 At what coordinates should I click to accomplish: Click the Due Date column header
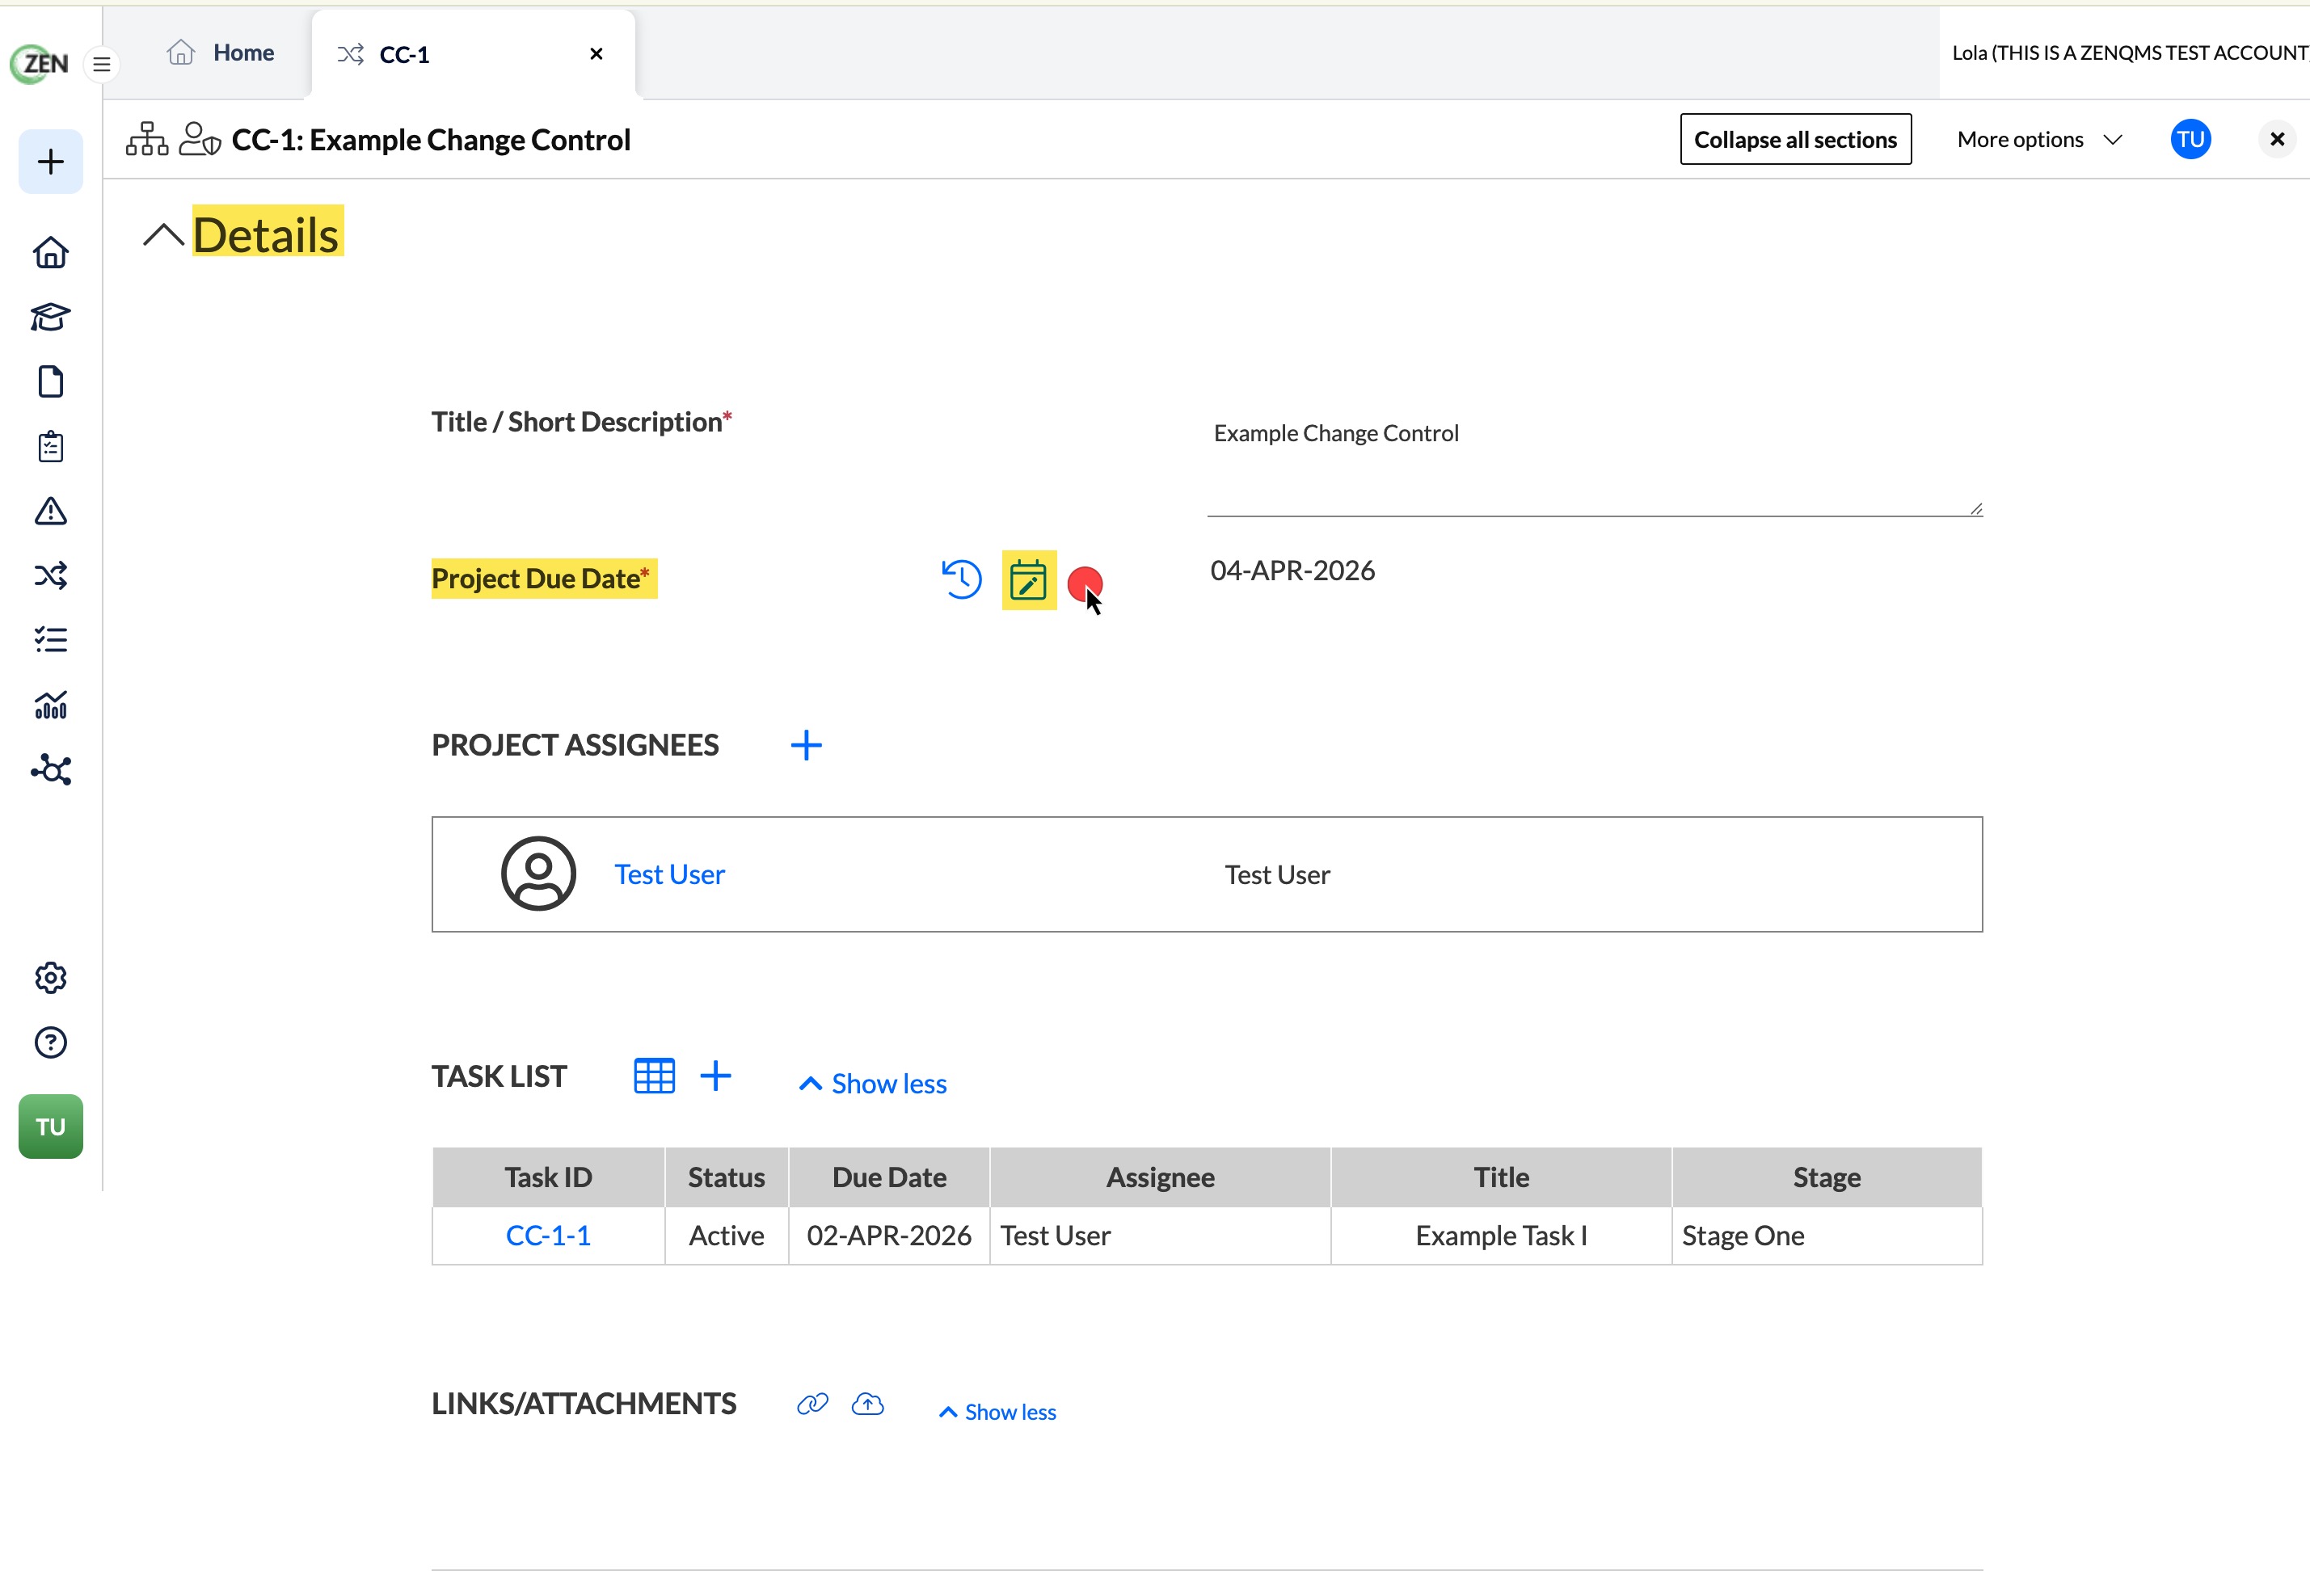[x=889, y=1178]
